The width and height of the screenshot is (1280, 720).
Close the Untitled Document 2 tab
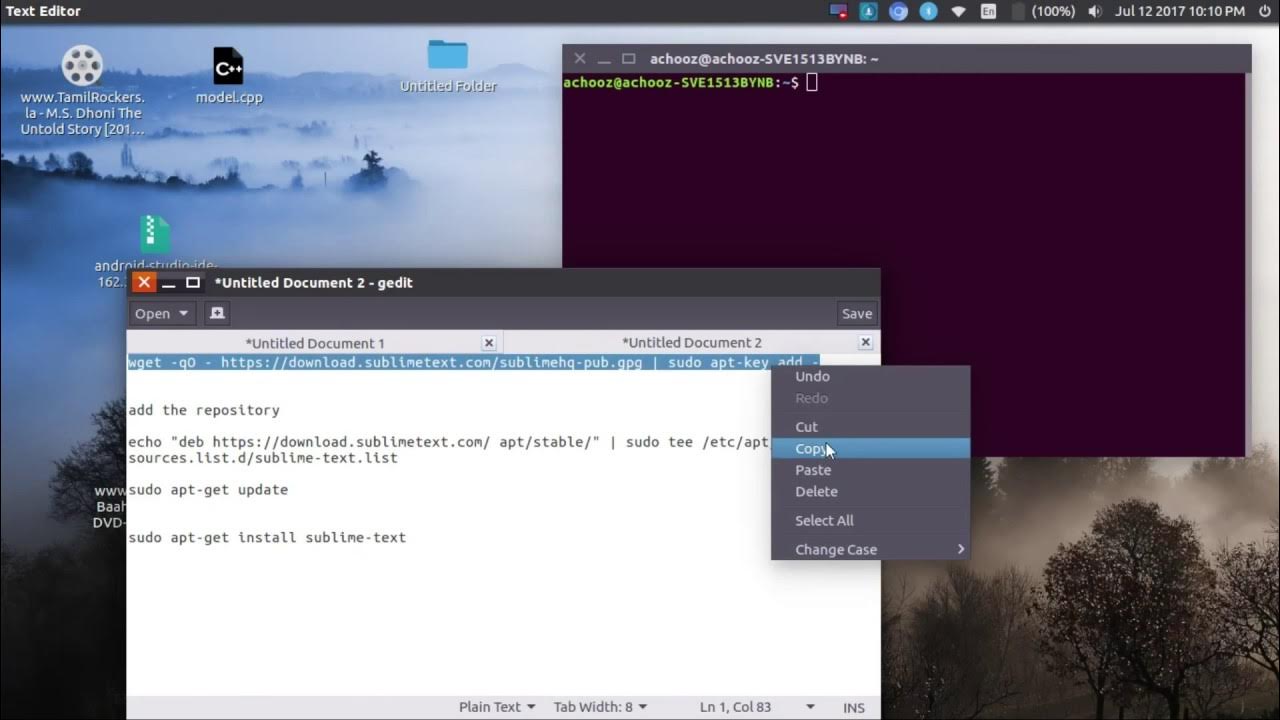[866, 343]
